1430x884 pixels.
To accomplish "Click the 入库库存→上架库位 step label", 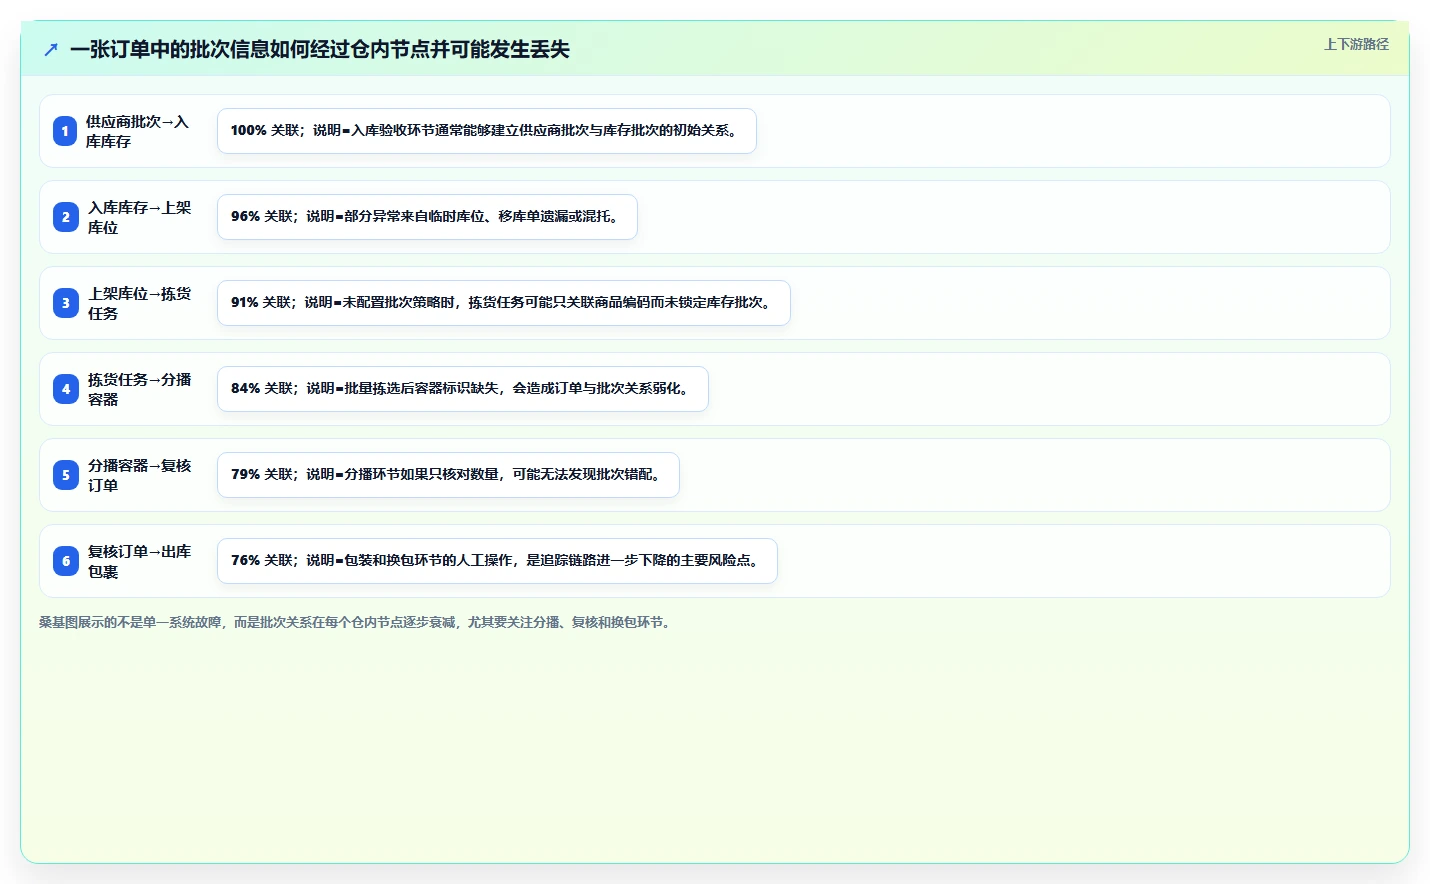I will point(139,217).
